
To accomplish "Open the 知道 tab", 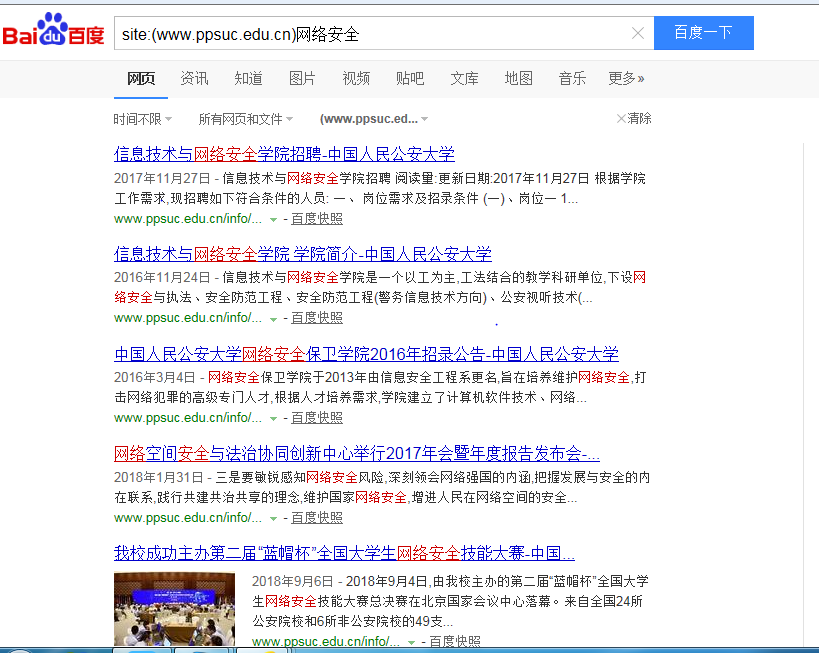I will click(x=248, y=79).
